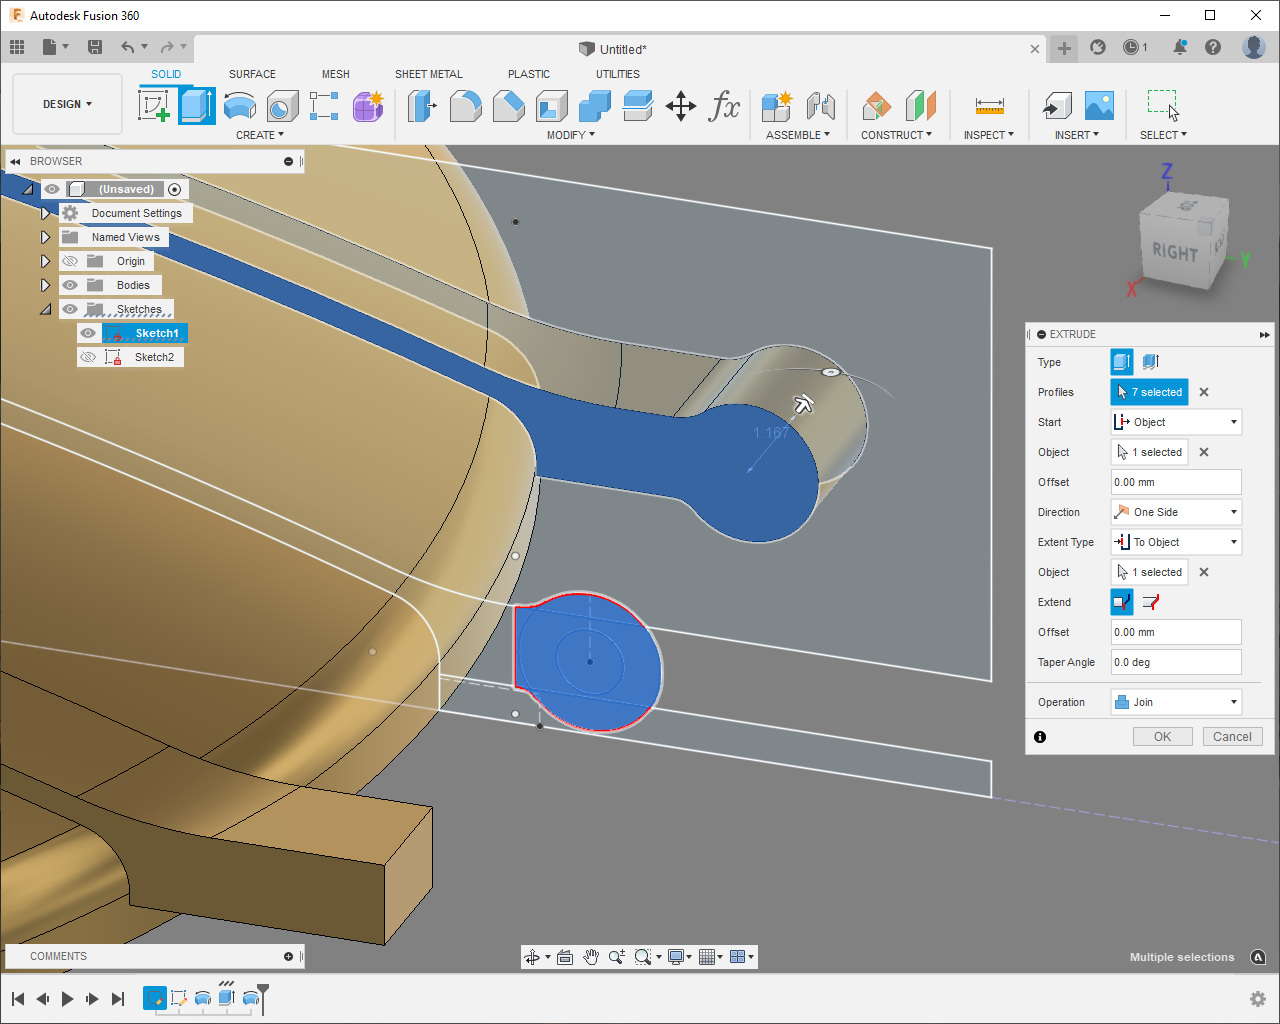1280x1024 pixels.
Task: Show Sketch2 via its eye icon
Action: [89, 357]
